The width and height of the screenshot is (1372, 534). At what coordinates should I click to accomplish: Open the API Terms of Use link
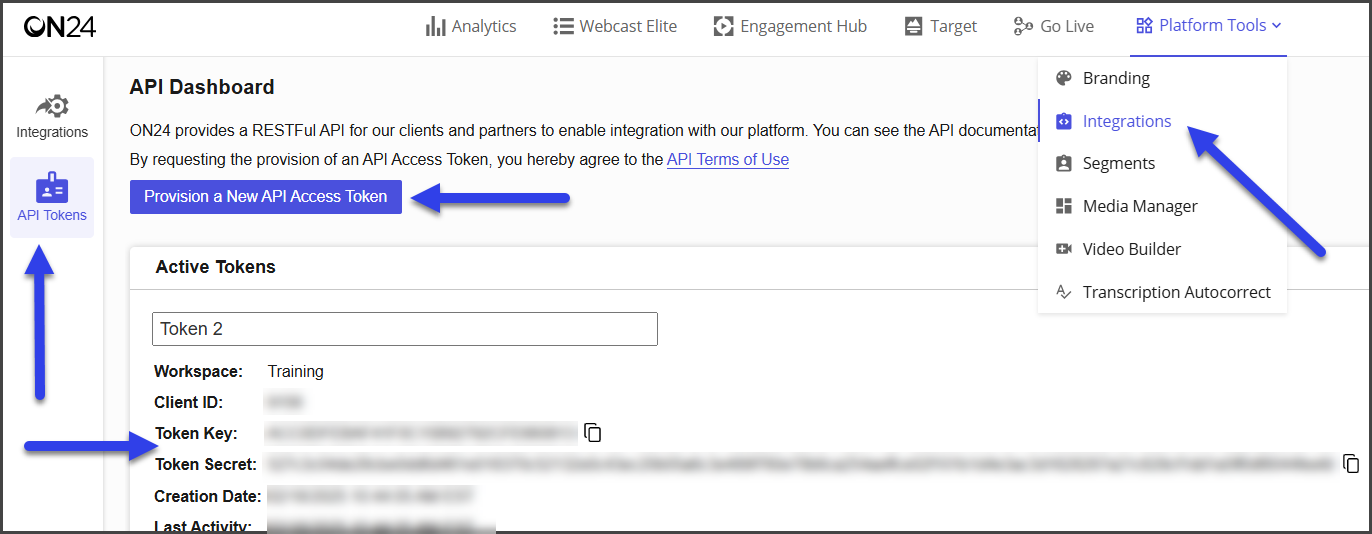coord(728,159)
